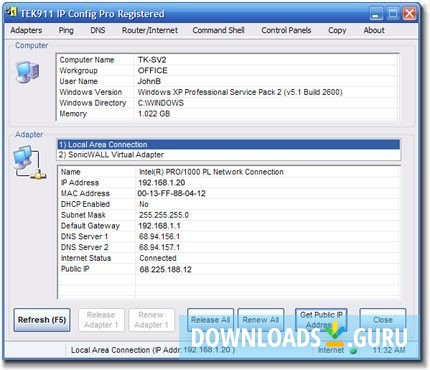The width and height of the screenshot is (430, 370).
Task: Click Get Public IP Address button
Action: (321, 320)
